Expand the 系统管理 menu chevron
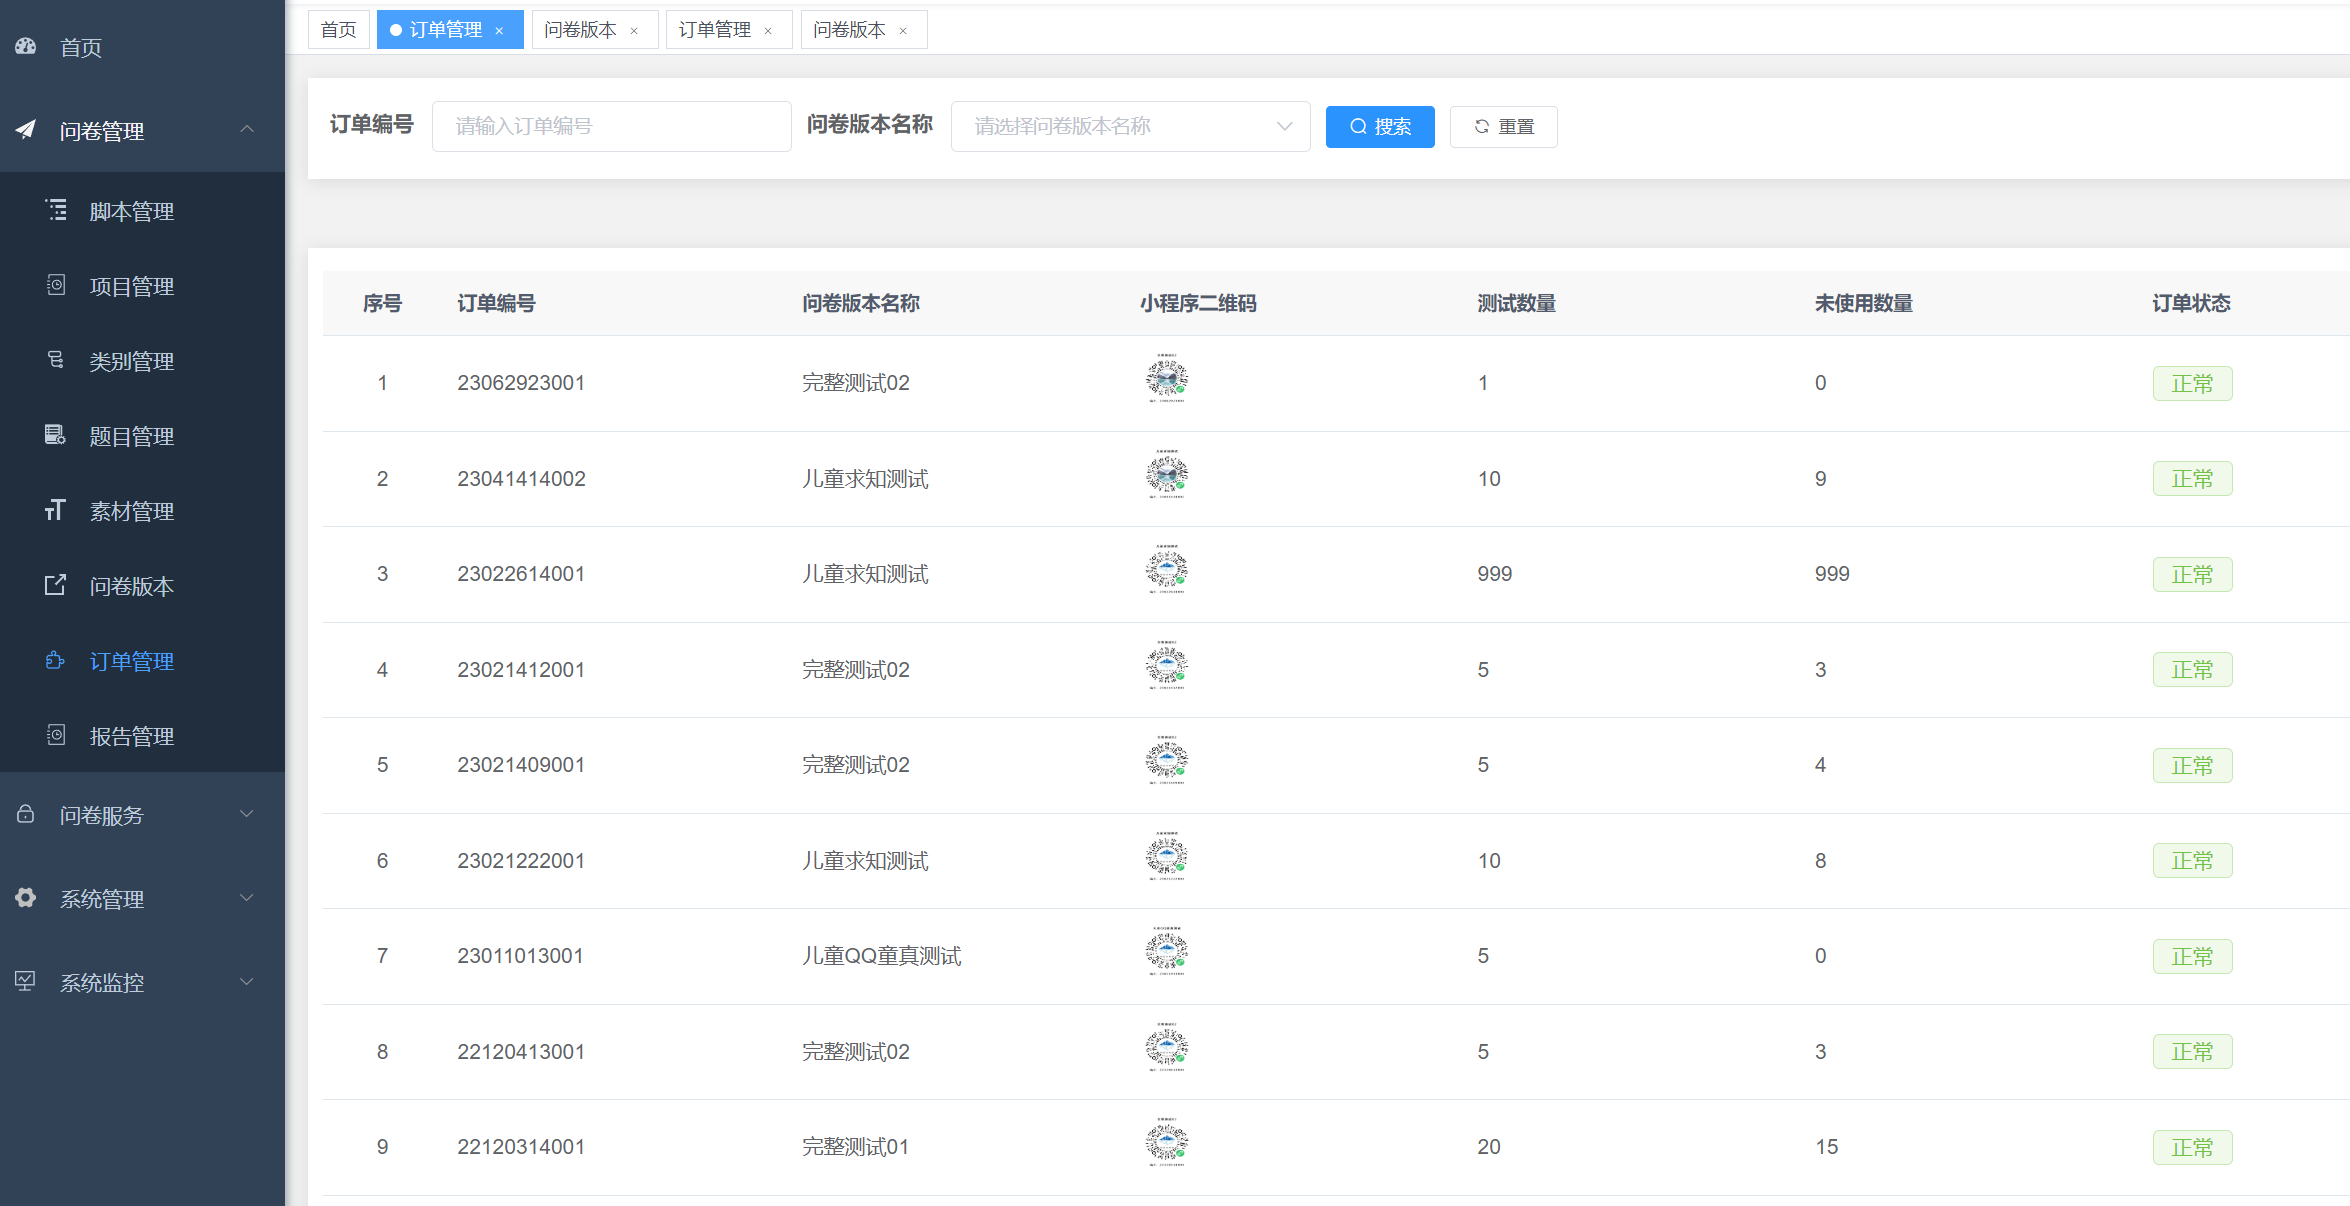Image resolution: width=2350 pixels, height=1206 pixels. [x=247, y=898]
